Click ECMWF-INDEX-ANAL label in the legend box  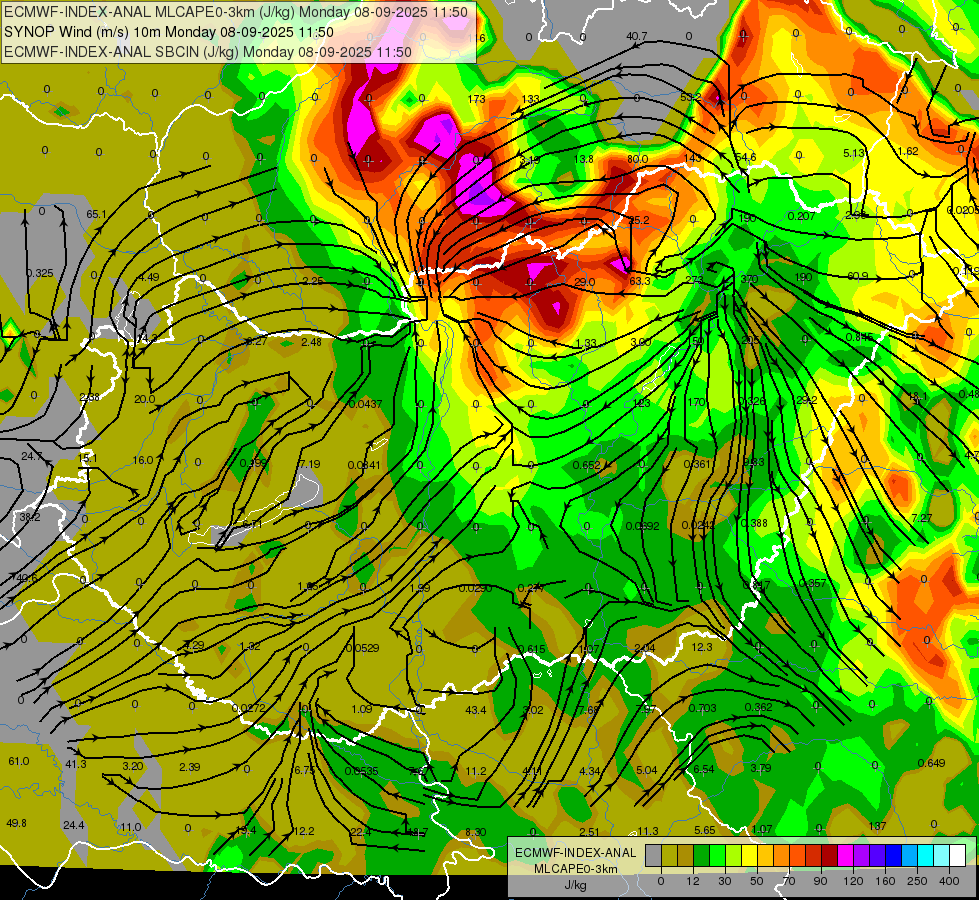pyautogui.click(x=575, y=853)
